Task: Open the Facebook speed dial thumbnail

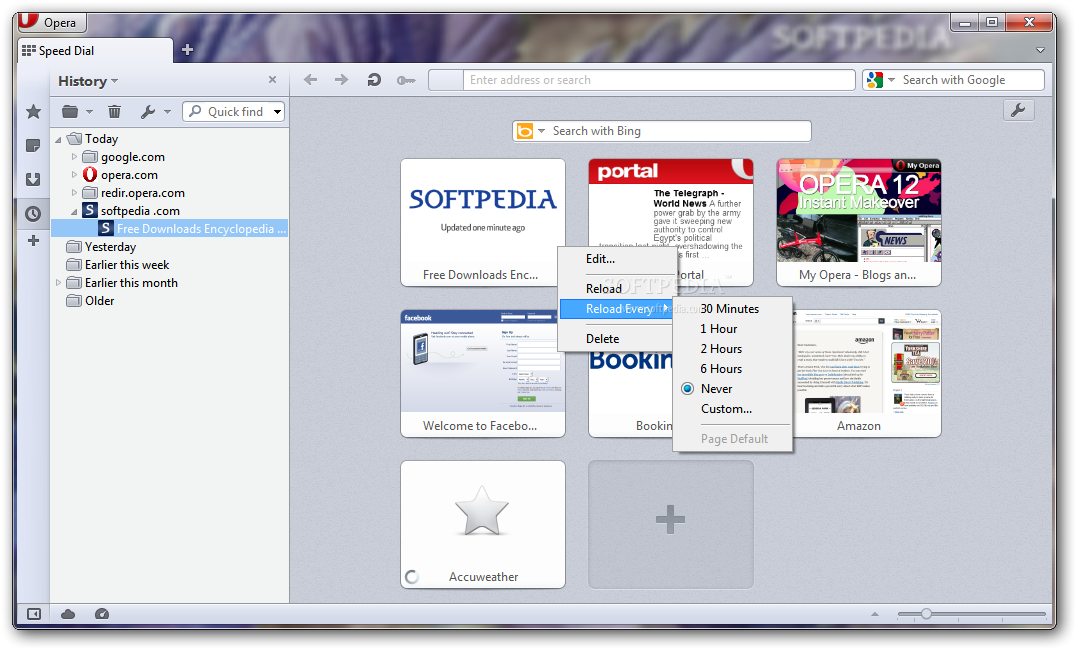Action: [x=483, y=373]
